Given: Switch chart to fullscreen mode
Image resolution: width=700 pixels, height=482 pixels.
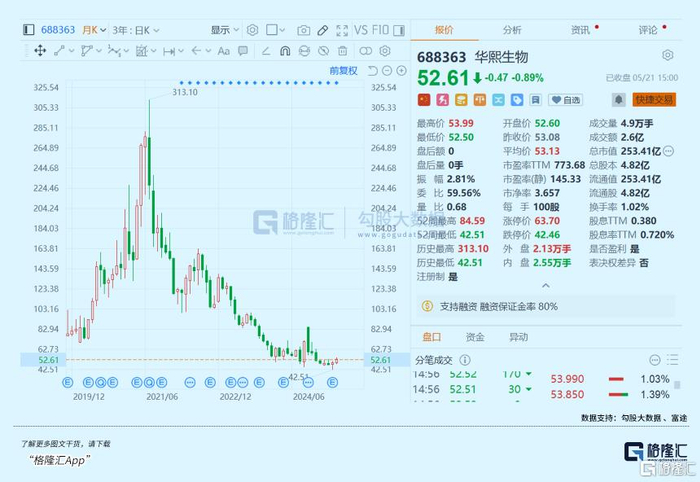Looking at the screenshot, I should tap(342, 30).
